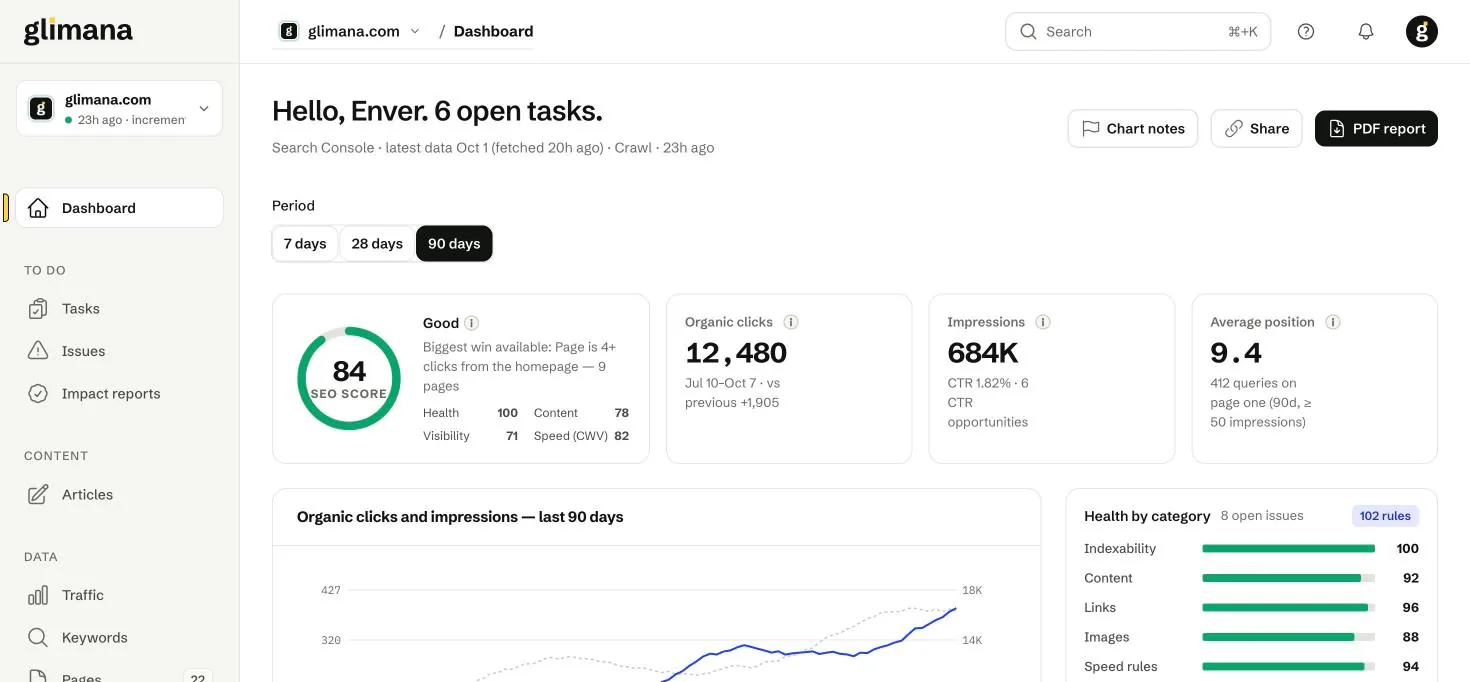The height and width of the screenshot is (682, 1470).
Task: Open user avatar menu
Action: click(x=1422, y=31)
